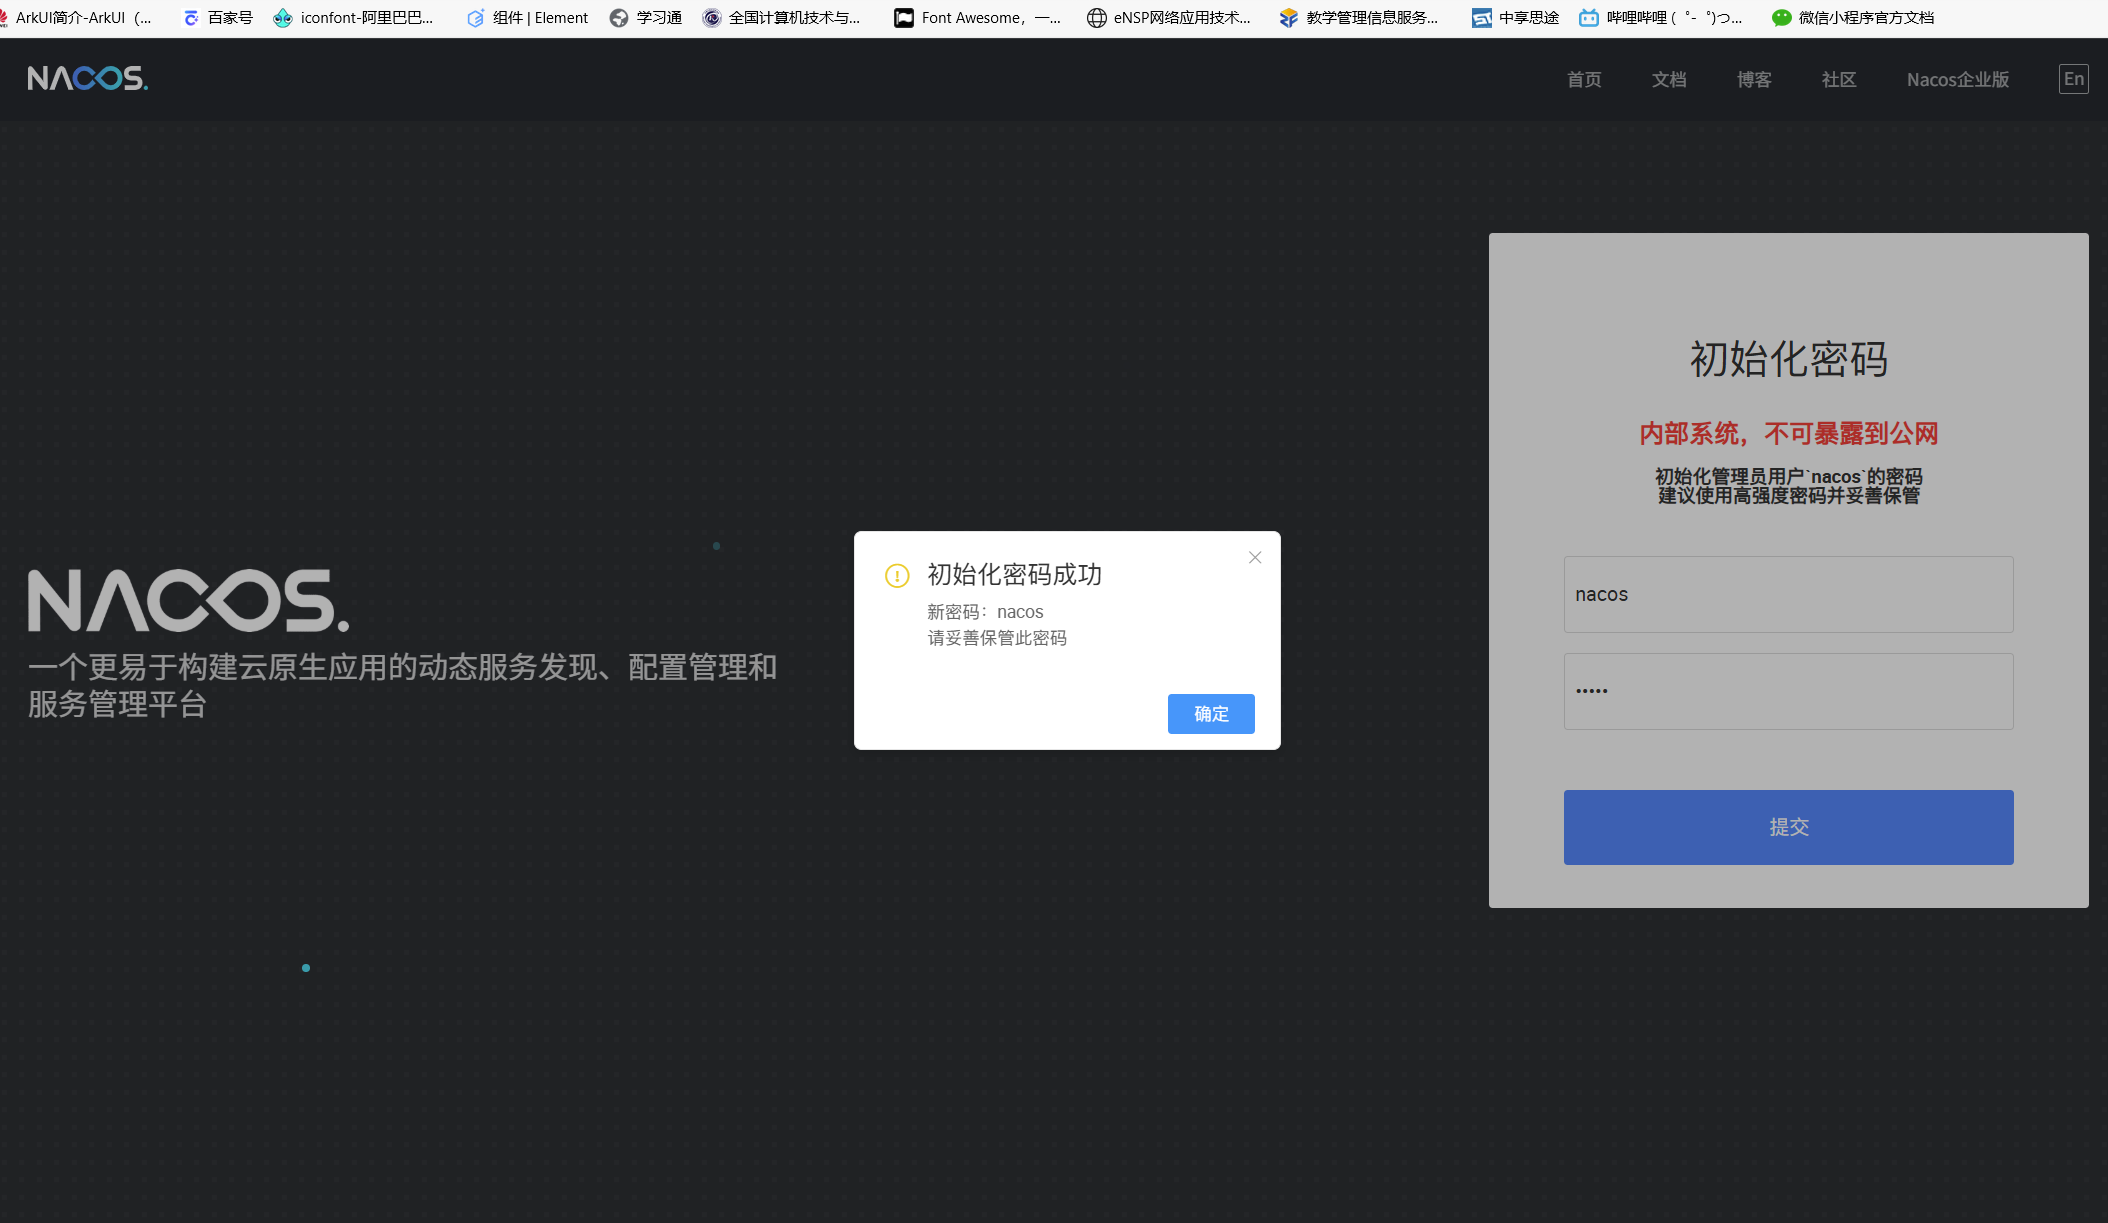
Task: Go to 首页 in navigation
Action: click(1584, 80)
